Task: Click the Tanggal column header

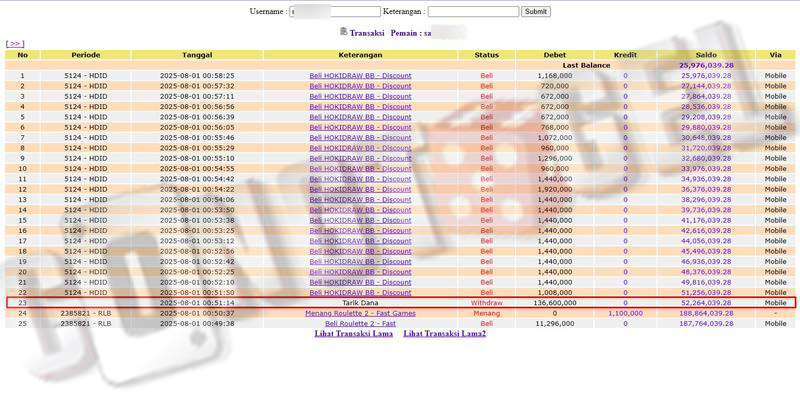Action: 197,55
